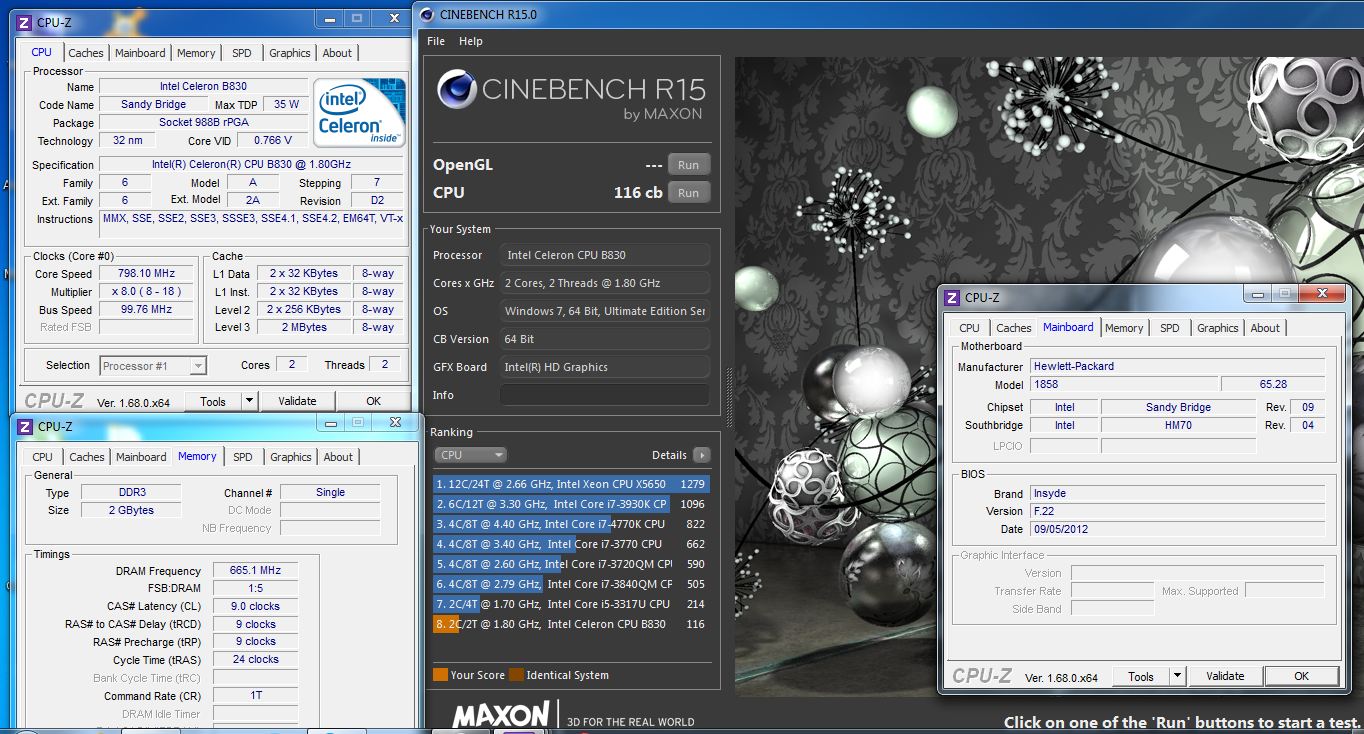Image resolution: width=1364 pixels, height=734 pixels.
Task: Select Mainboard tab in top CPU-Z window
Action: [140, 53]
